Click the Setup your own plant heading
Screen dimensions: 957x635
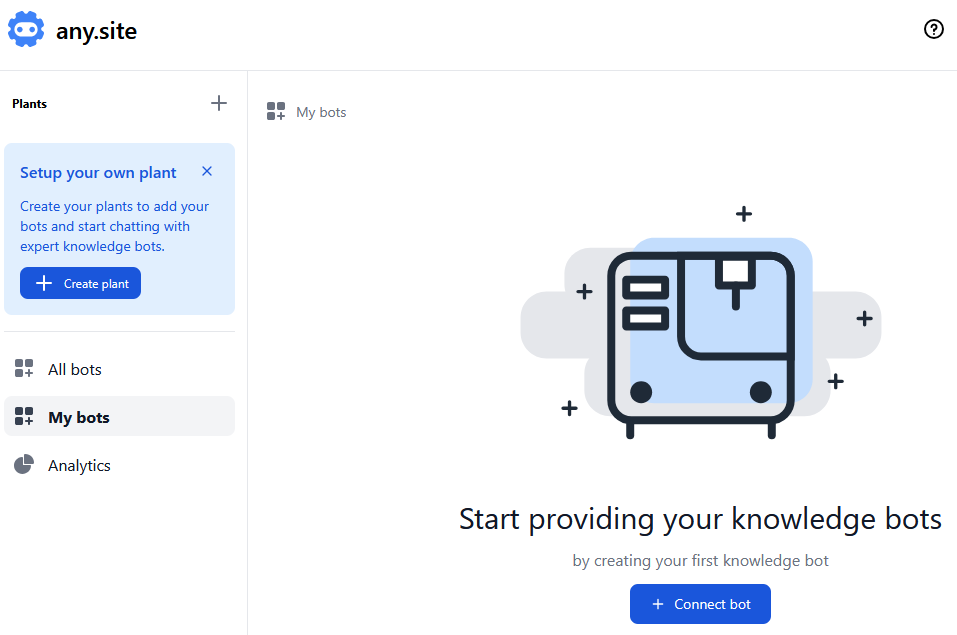(98, 172)
